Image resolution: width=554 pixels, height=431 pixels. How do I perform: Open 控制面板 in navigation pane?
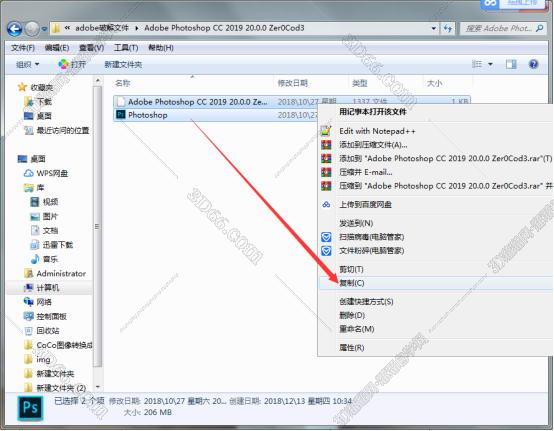pos(45,317)
